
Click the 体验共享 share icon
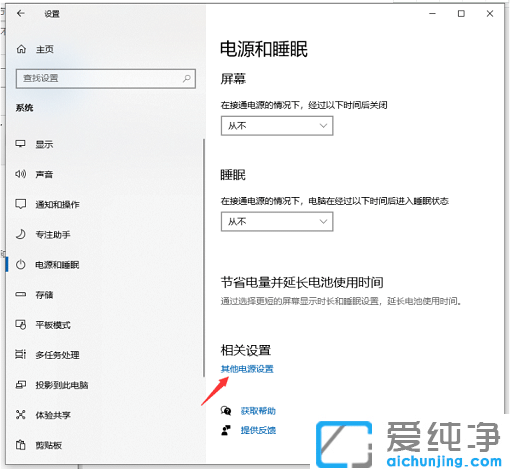(21, 415)
